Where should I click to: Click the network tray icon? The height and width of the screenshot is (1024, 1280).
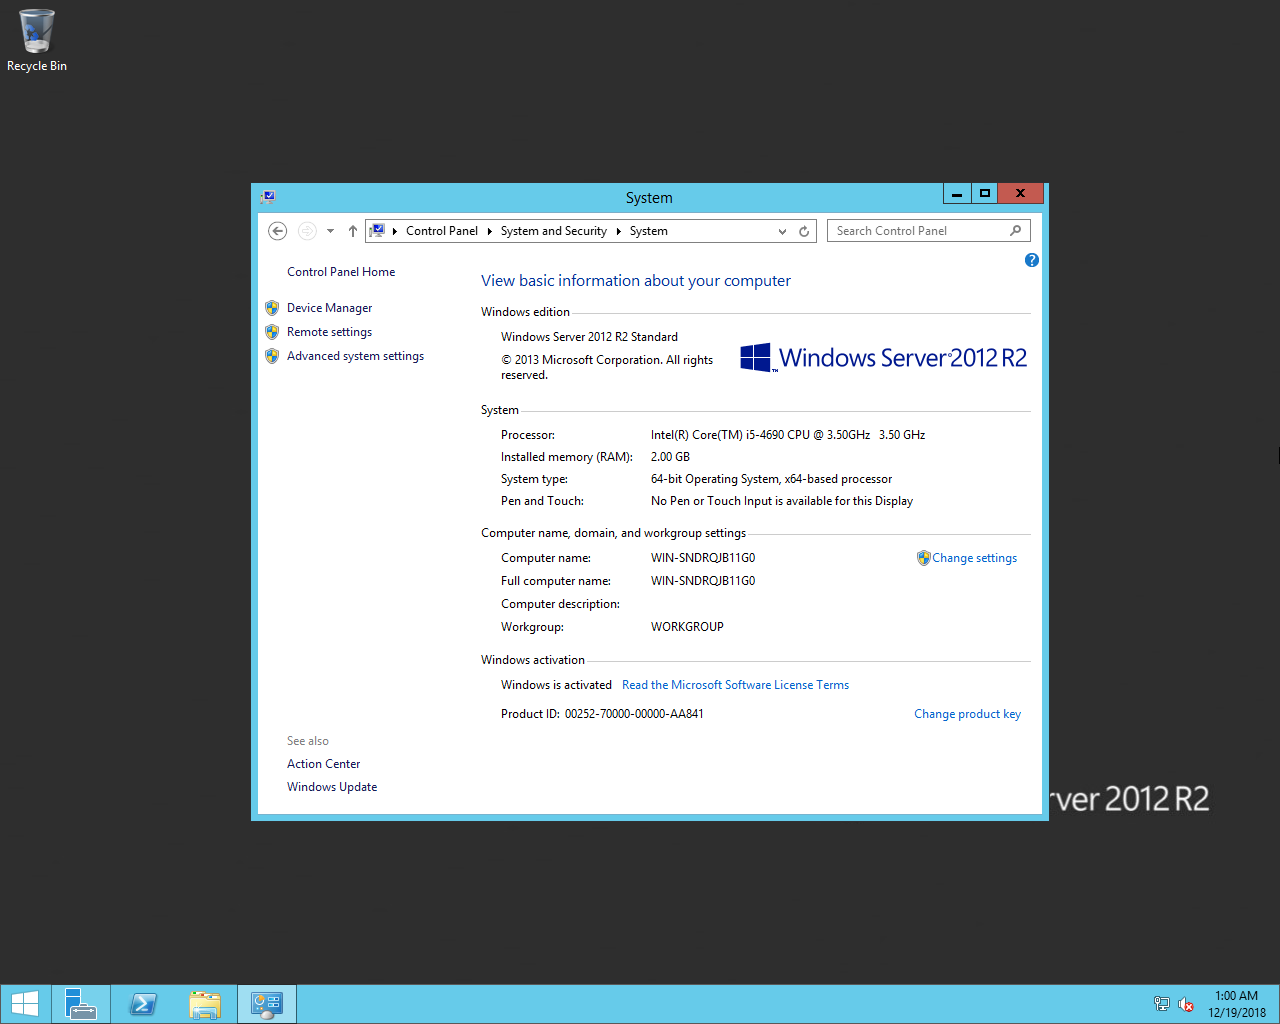[1161, 1004]
